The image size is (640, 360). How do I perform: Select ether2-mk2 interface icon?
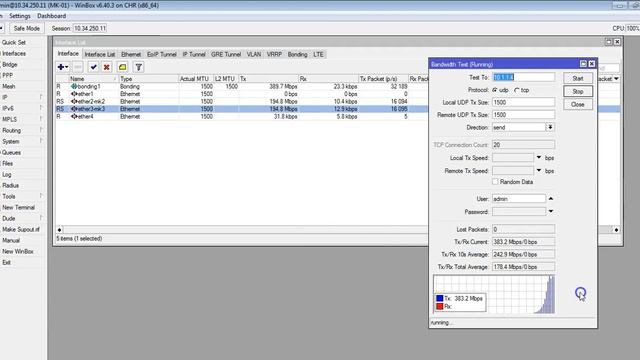click(x=74, y=101)
